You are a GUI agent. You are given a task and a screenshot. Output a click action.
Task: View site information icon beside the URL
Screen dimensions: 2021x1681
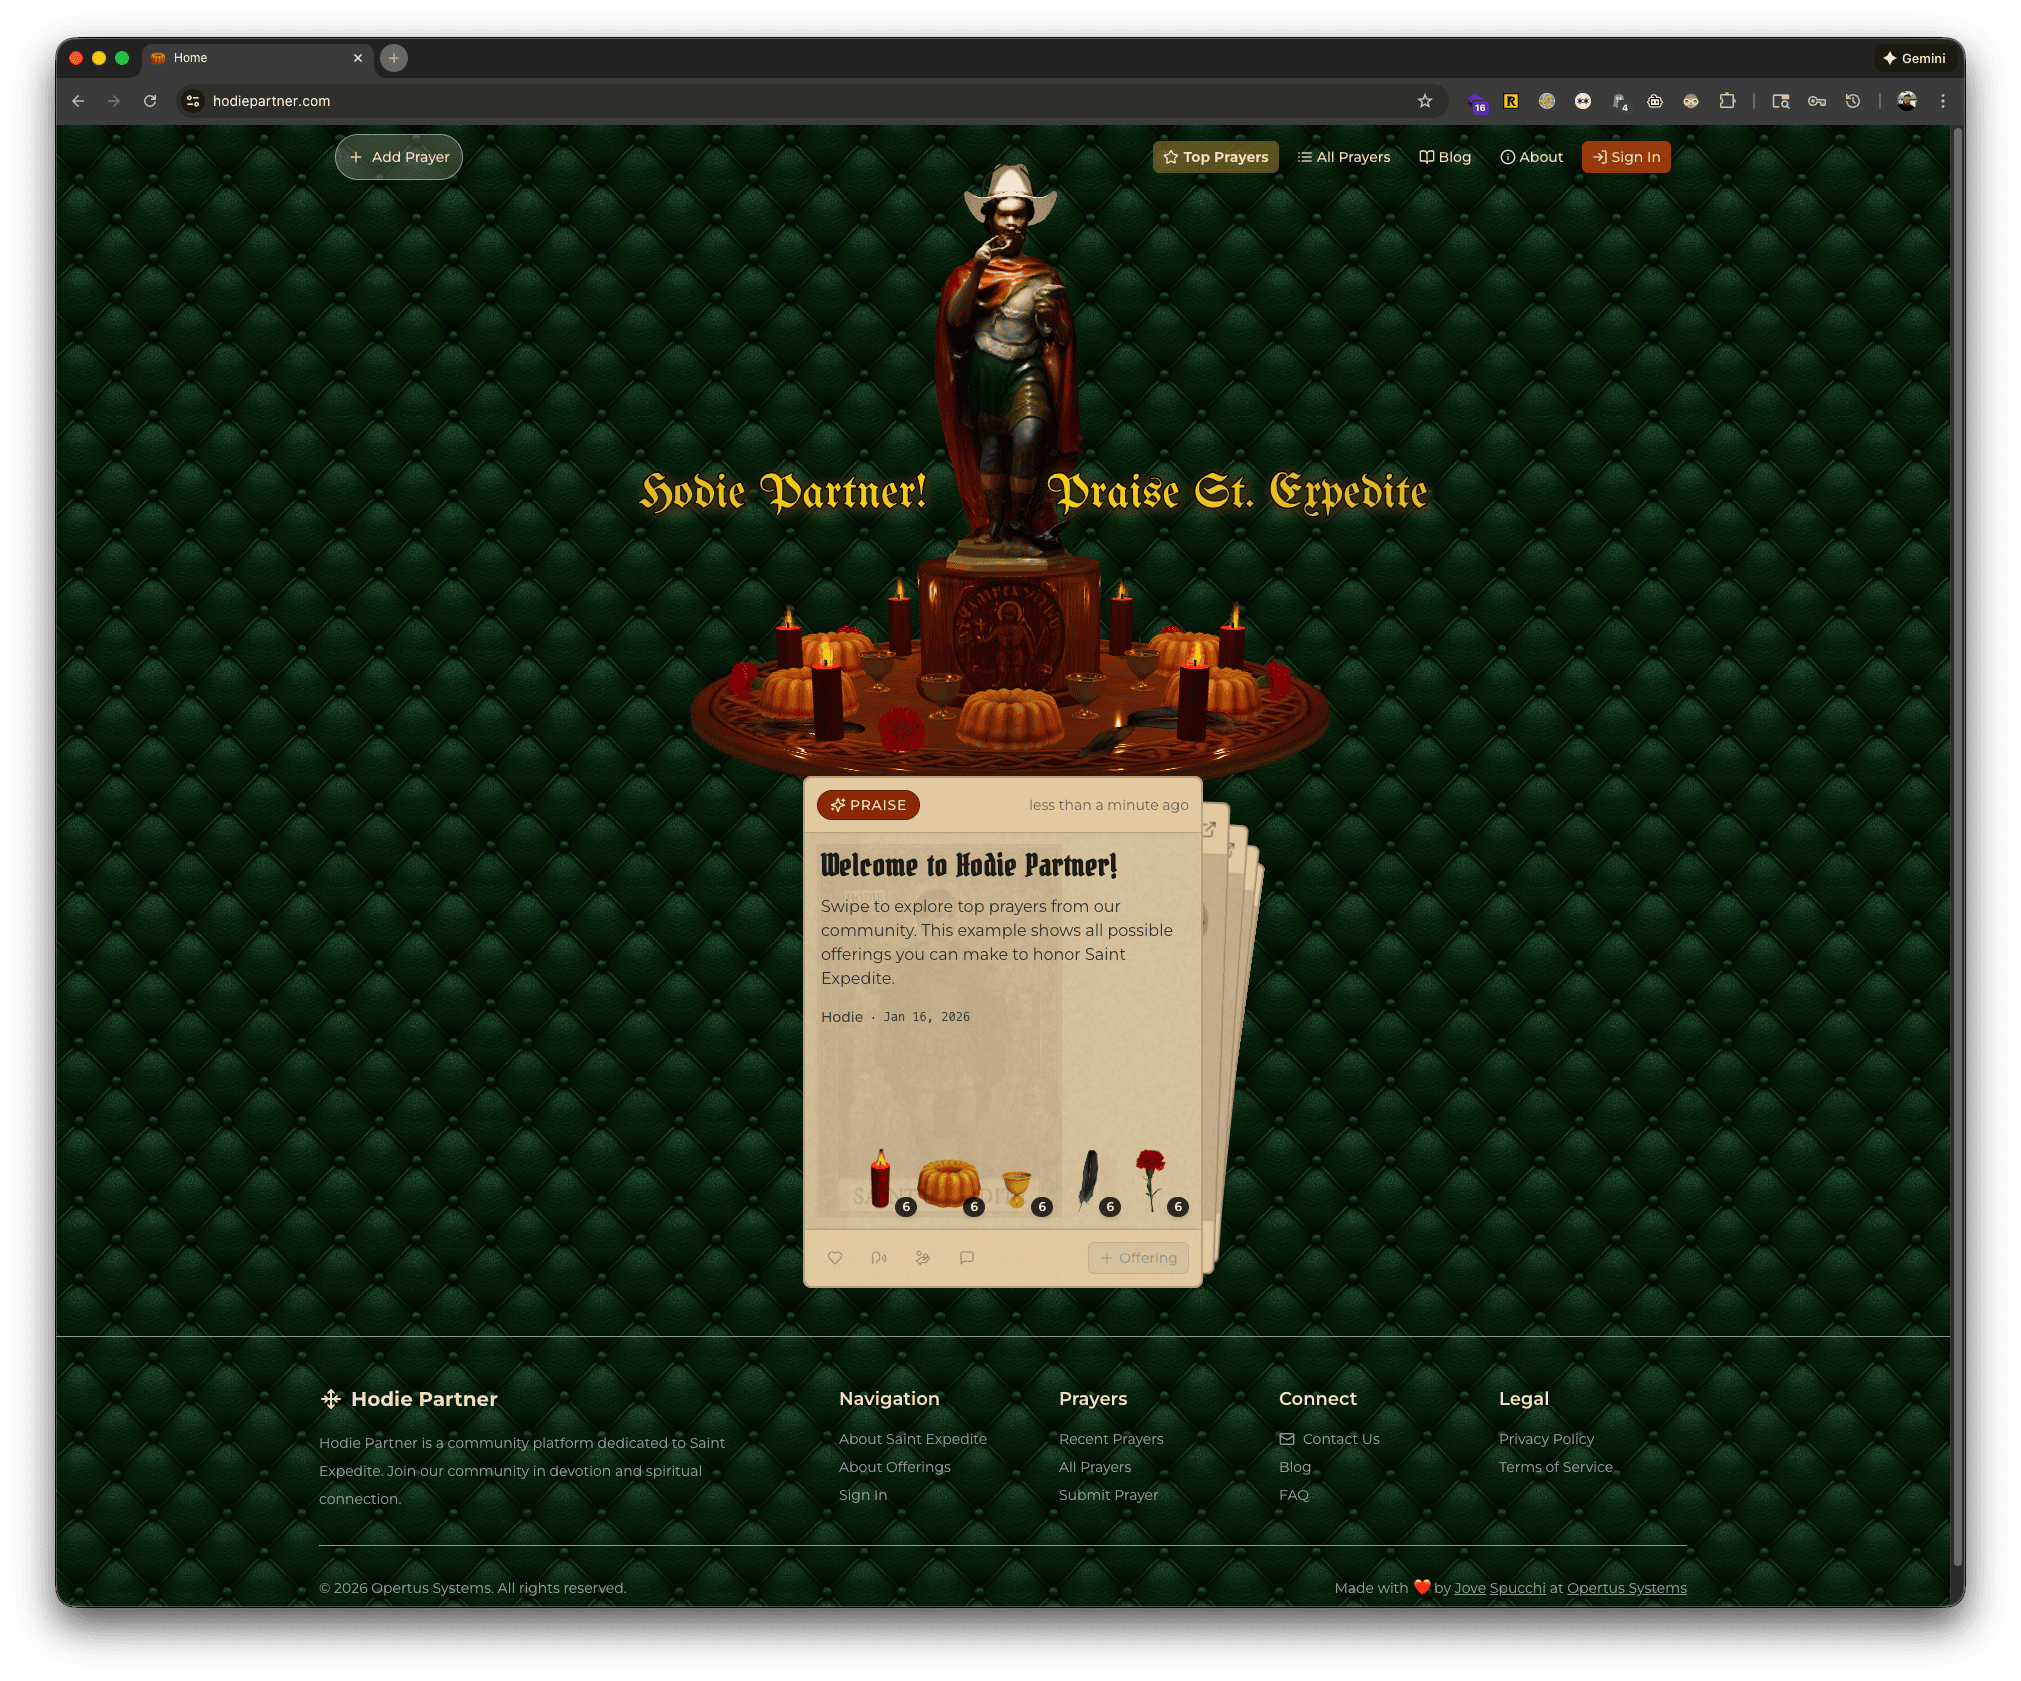[194, 101]
